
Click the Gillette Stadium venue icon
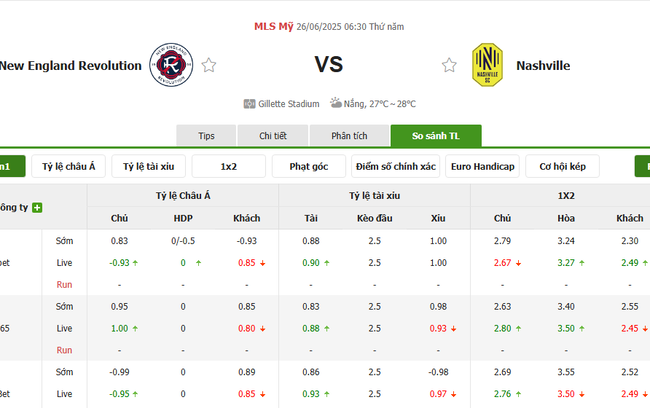[x=249, y=103]
